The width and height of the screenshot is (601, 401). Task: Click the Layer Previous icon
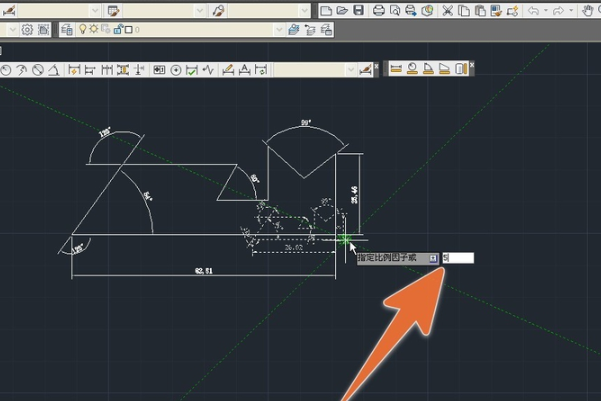tap(310, 30)
